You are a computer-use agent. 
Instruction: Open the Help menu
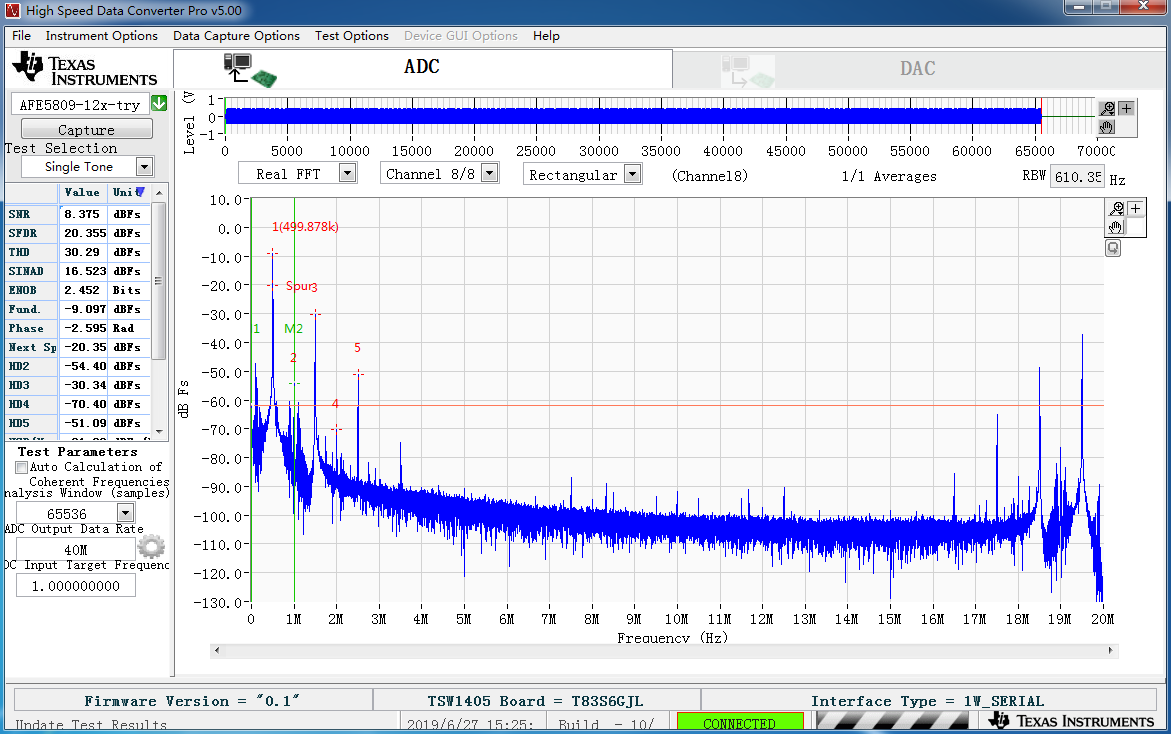pyautogui.click(x=546, y=36)
